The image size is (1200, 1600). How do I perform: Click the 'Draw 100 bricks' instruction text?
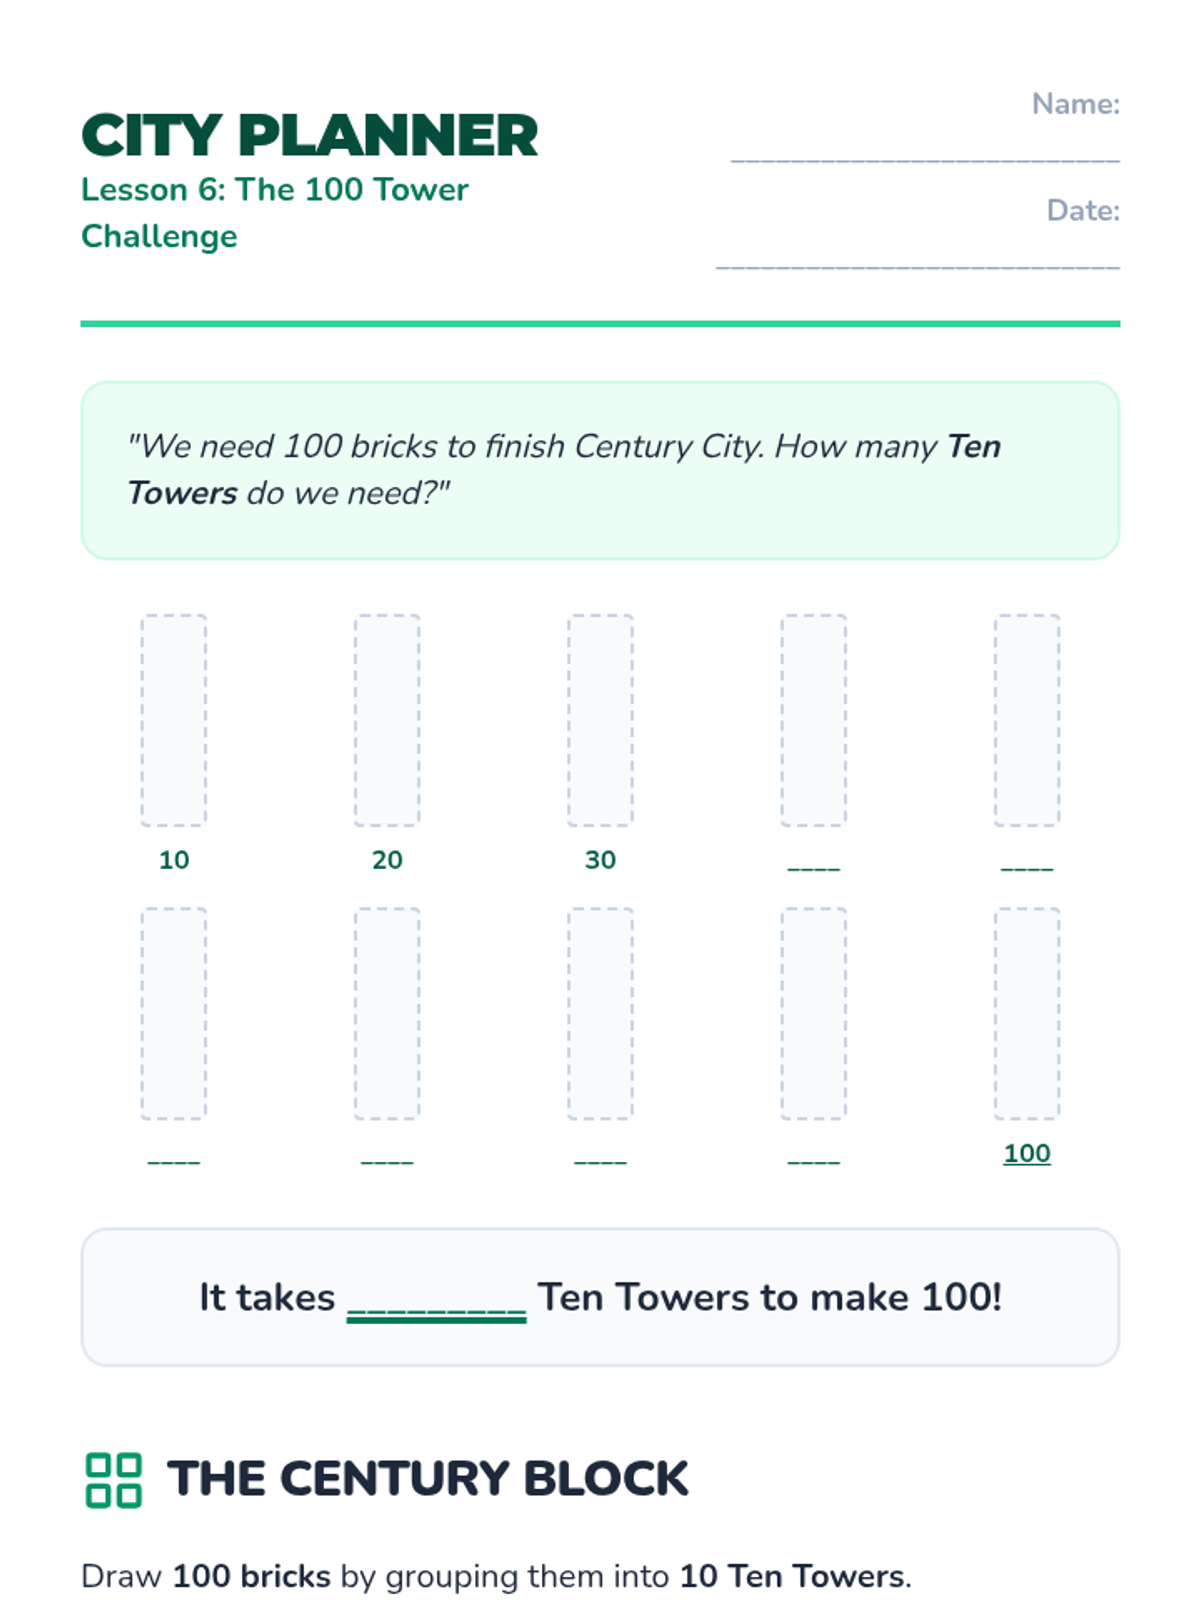[x=496, y=1576]
